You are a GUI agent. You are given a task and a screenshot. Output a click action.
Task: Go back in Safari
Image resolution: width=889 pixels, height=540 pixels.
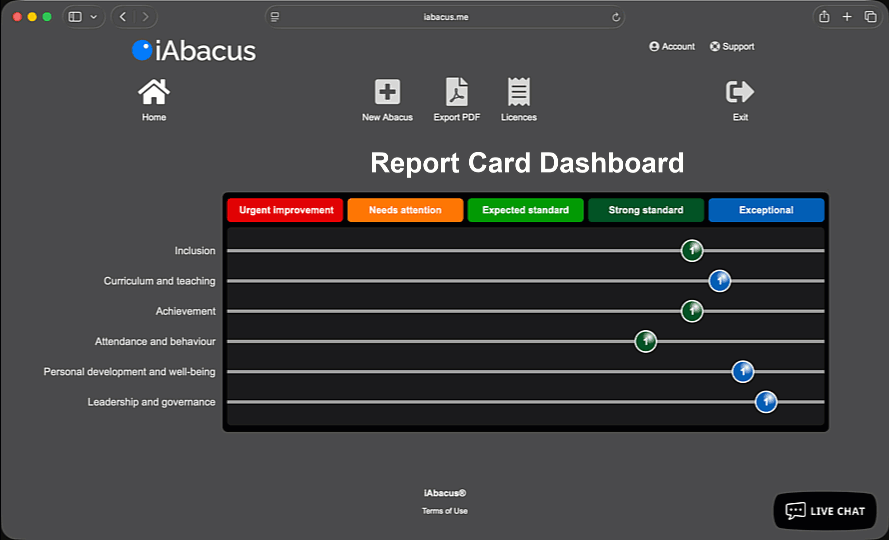click(123, 17)
